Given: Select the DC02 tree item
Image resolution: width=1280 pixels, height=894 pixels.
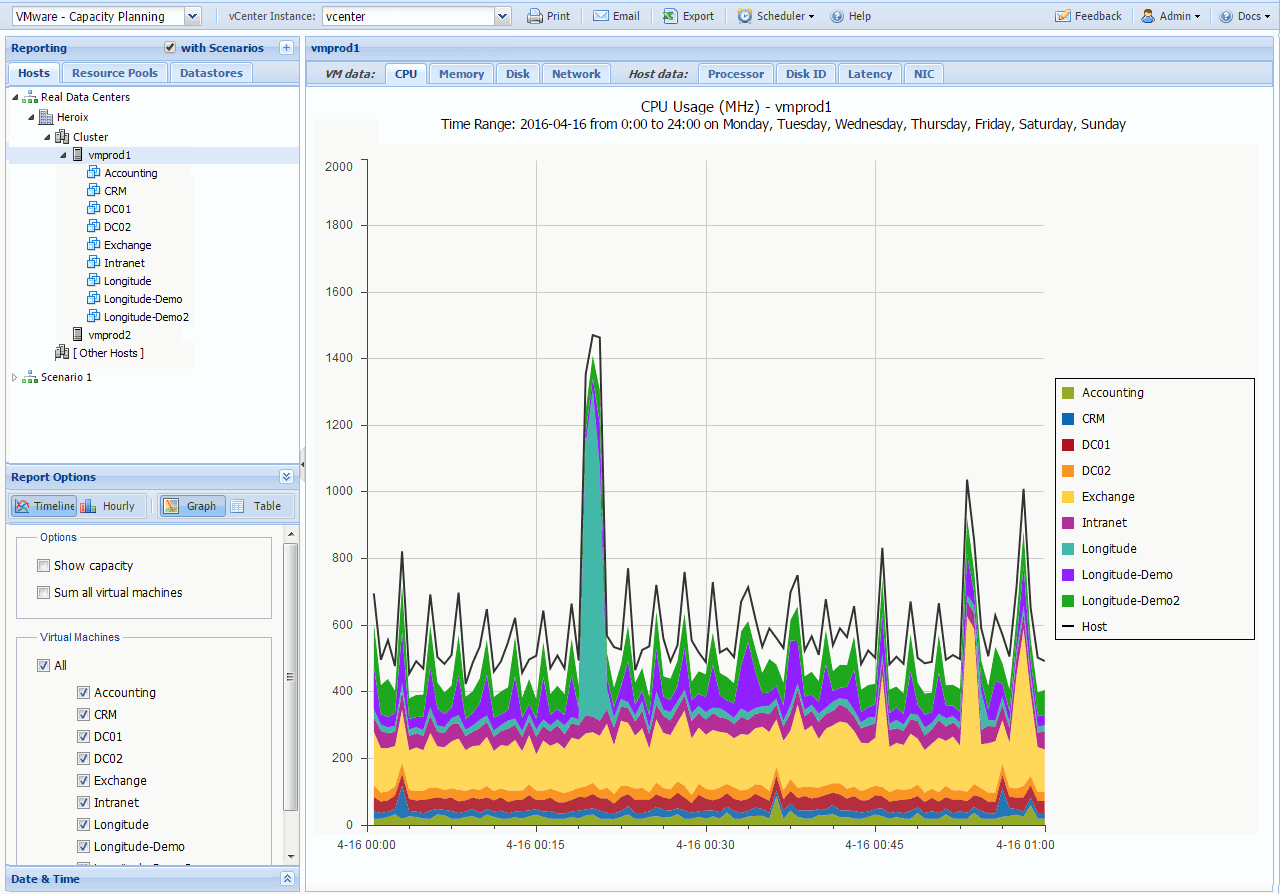Looking at the screenshot, I should click(117, 227).
